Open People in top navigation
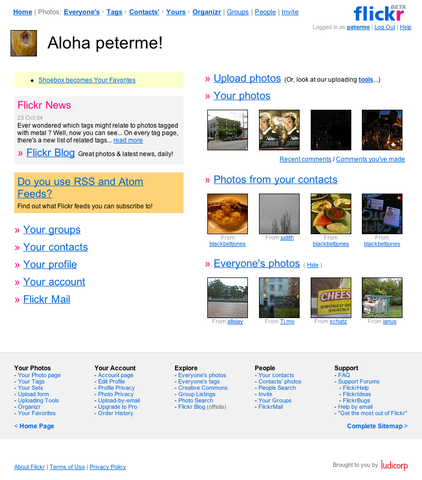The width and height of the screenshot is (422, 480). [x=265, y=12]
